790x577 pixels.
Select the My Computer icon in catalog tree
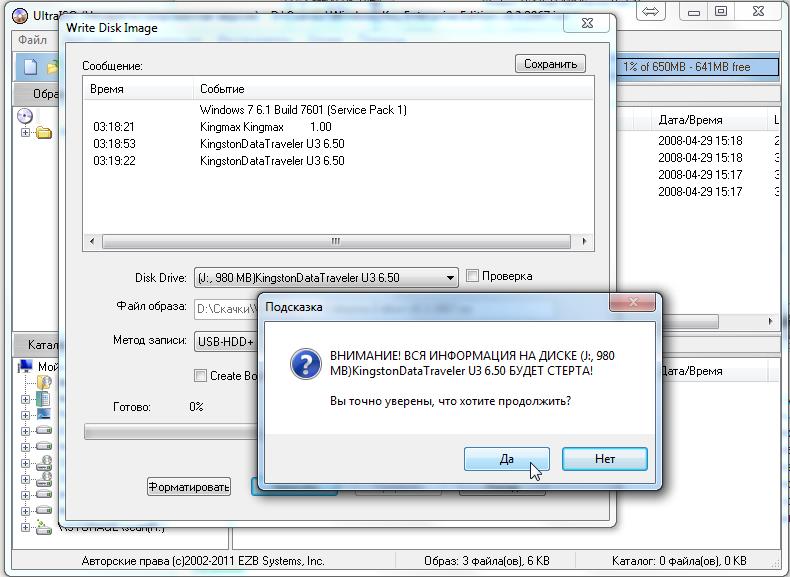click(x=26, y=366)
